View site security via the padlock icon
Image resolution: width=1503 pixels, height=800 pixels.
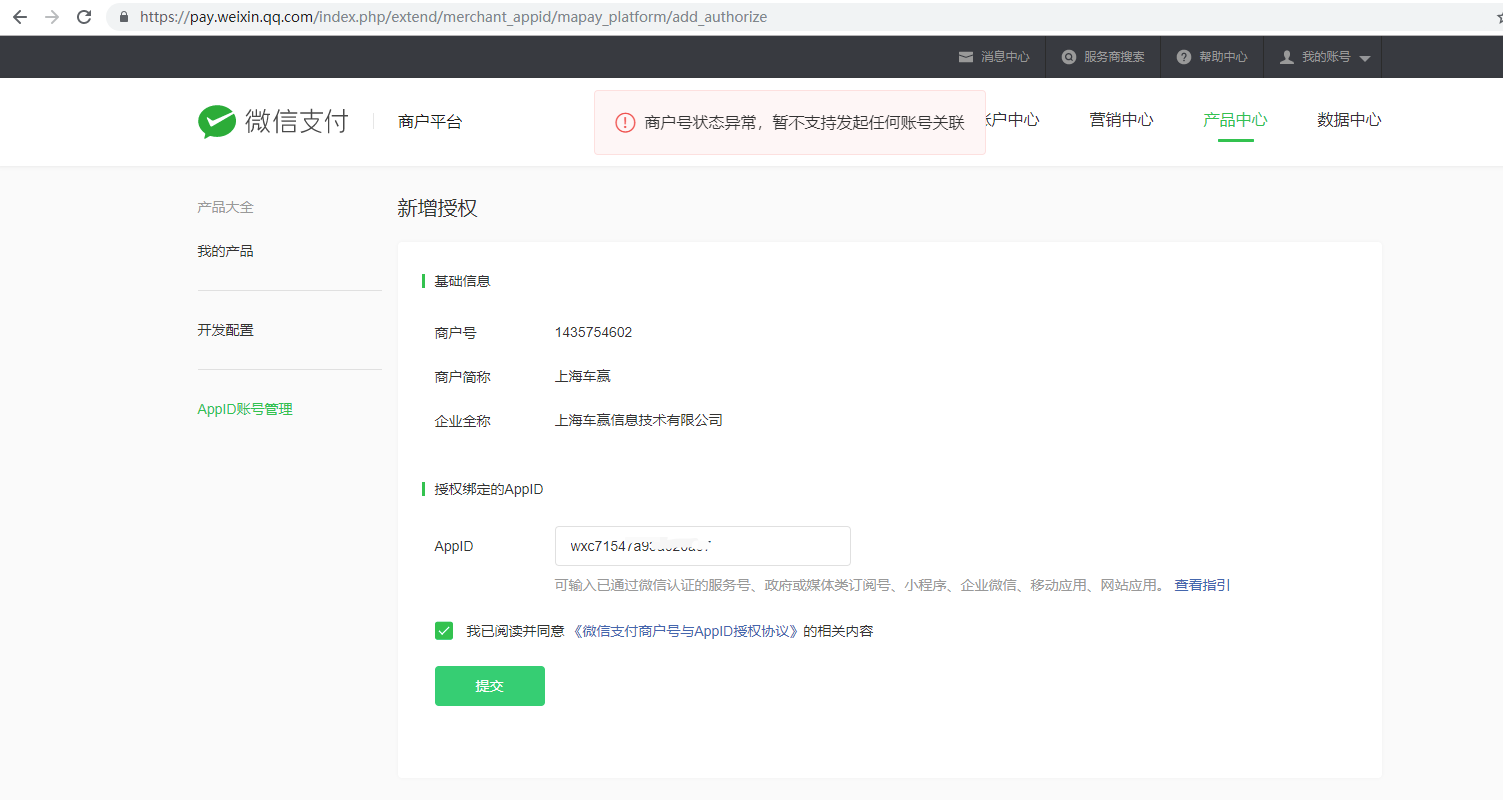[x=124, y=17]
